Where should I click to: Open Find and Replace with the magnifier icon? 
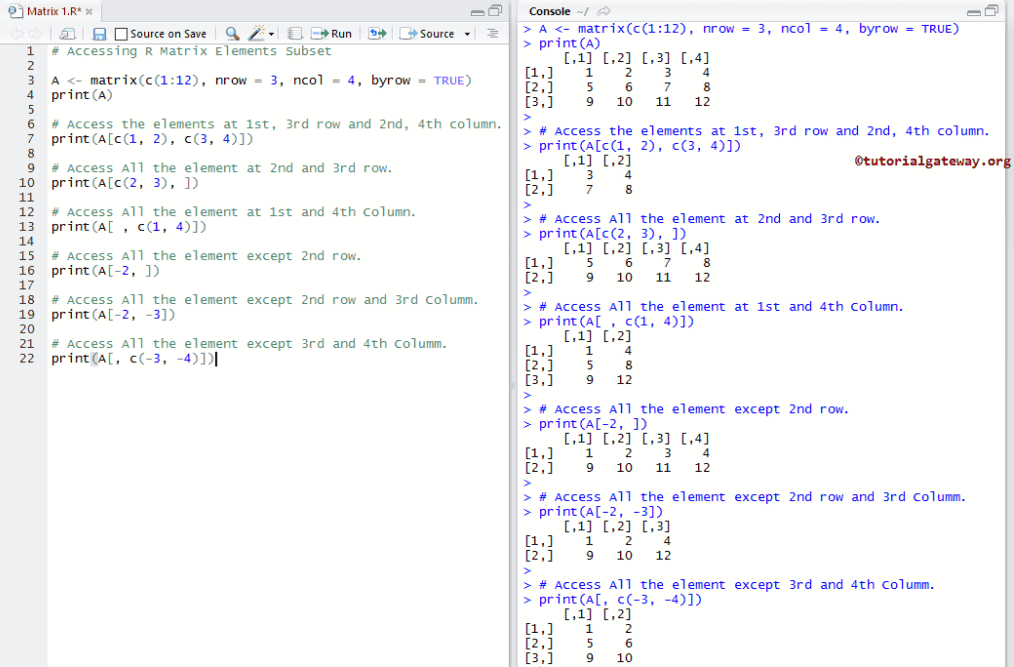[x=232, y=33]
